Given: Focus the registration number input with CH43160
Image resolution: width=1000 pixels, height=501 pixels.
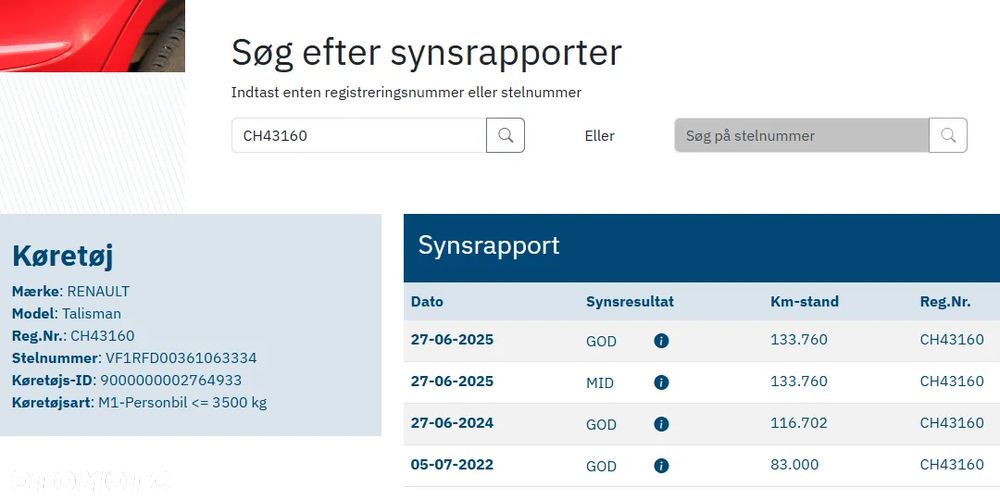Looking at the screenshot, I should click(358, 136).
